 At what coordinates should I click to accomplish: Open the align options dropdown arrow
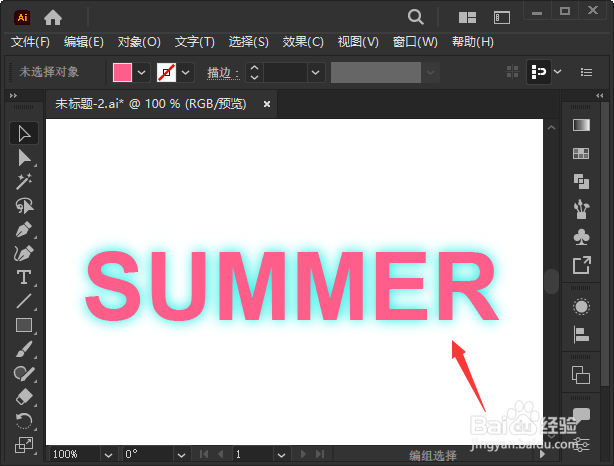[x=558, y=72]
